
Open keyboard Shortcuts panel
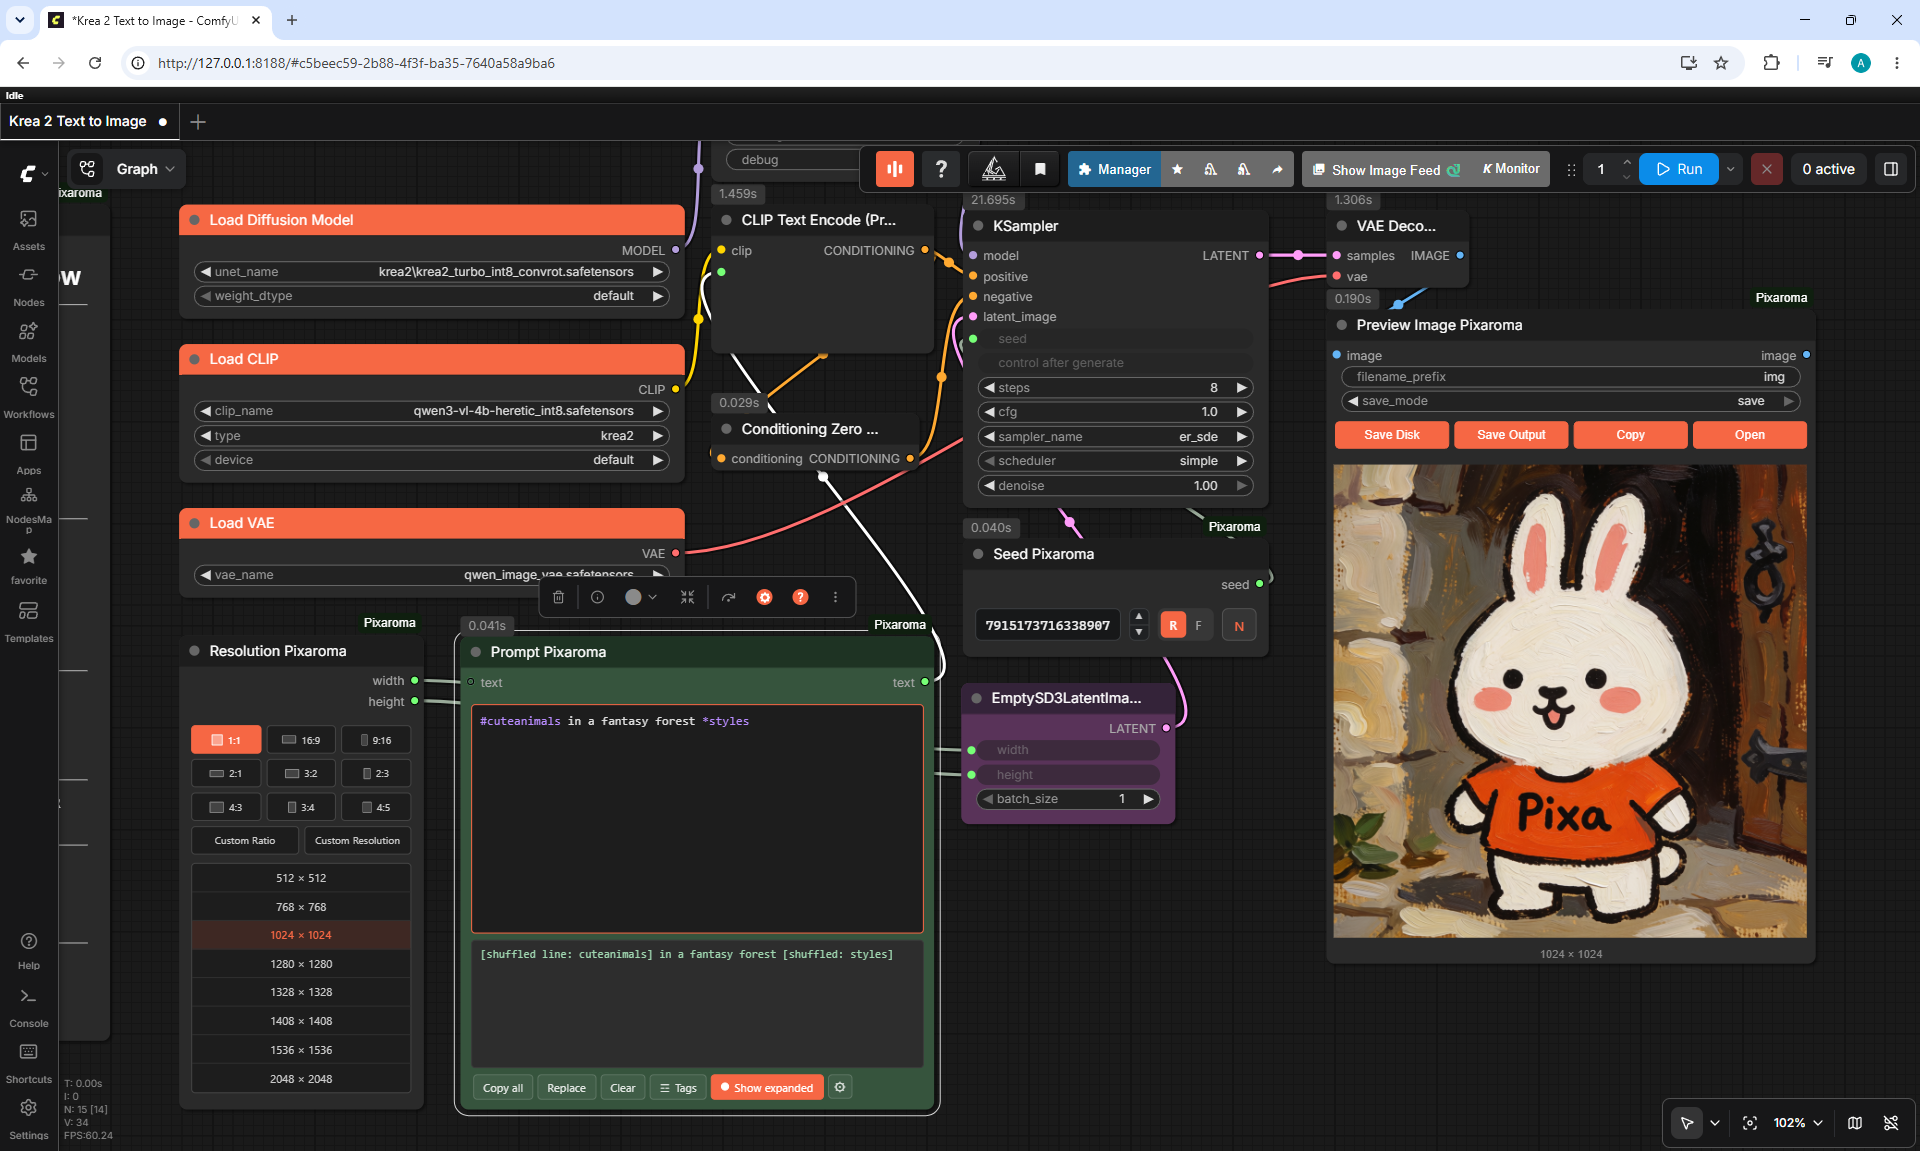pyautogui.click(x=28, y=1062)
